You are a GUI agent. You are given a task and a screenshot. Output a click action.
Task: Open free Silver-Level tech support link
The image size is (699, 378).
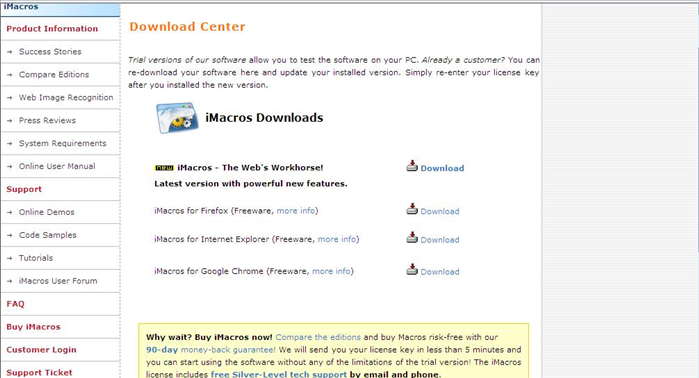click(279, 374)
